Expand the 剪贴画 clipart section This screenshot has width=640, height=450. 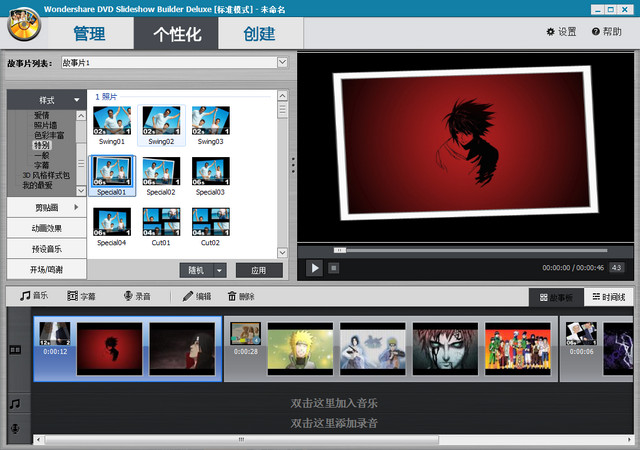click(45, 207)
